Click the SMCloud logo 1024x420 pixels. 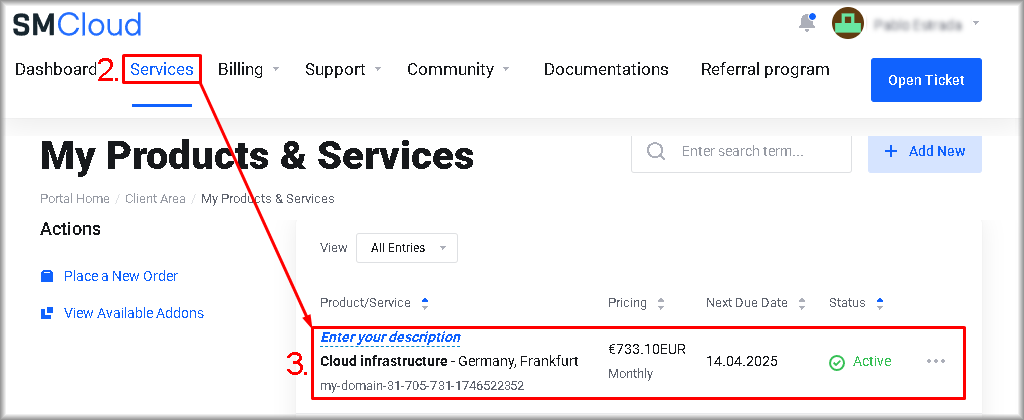click(x=77, y=24)
